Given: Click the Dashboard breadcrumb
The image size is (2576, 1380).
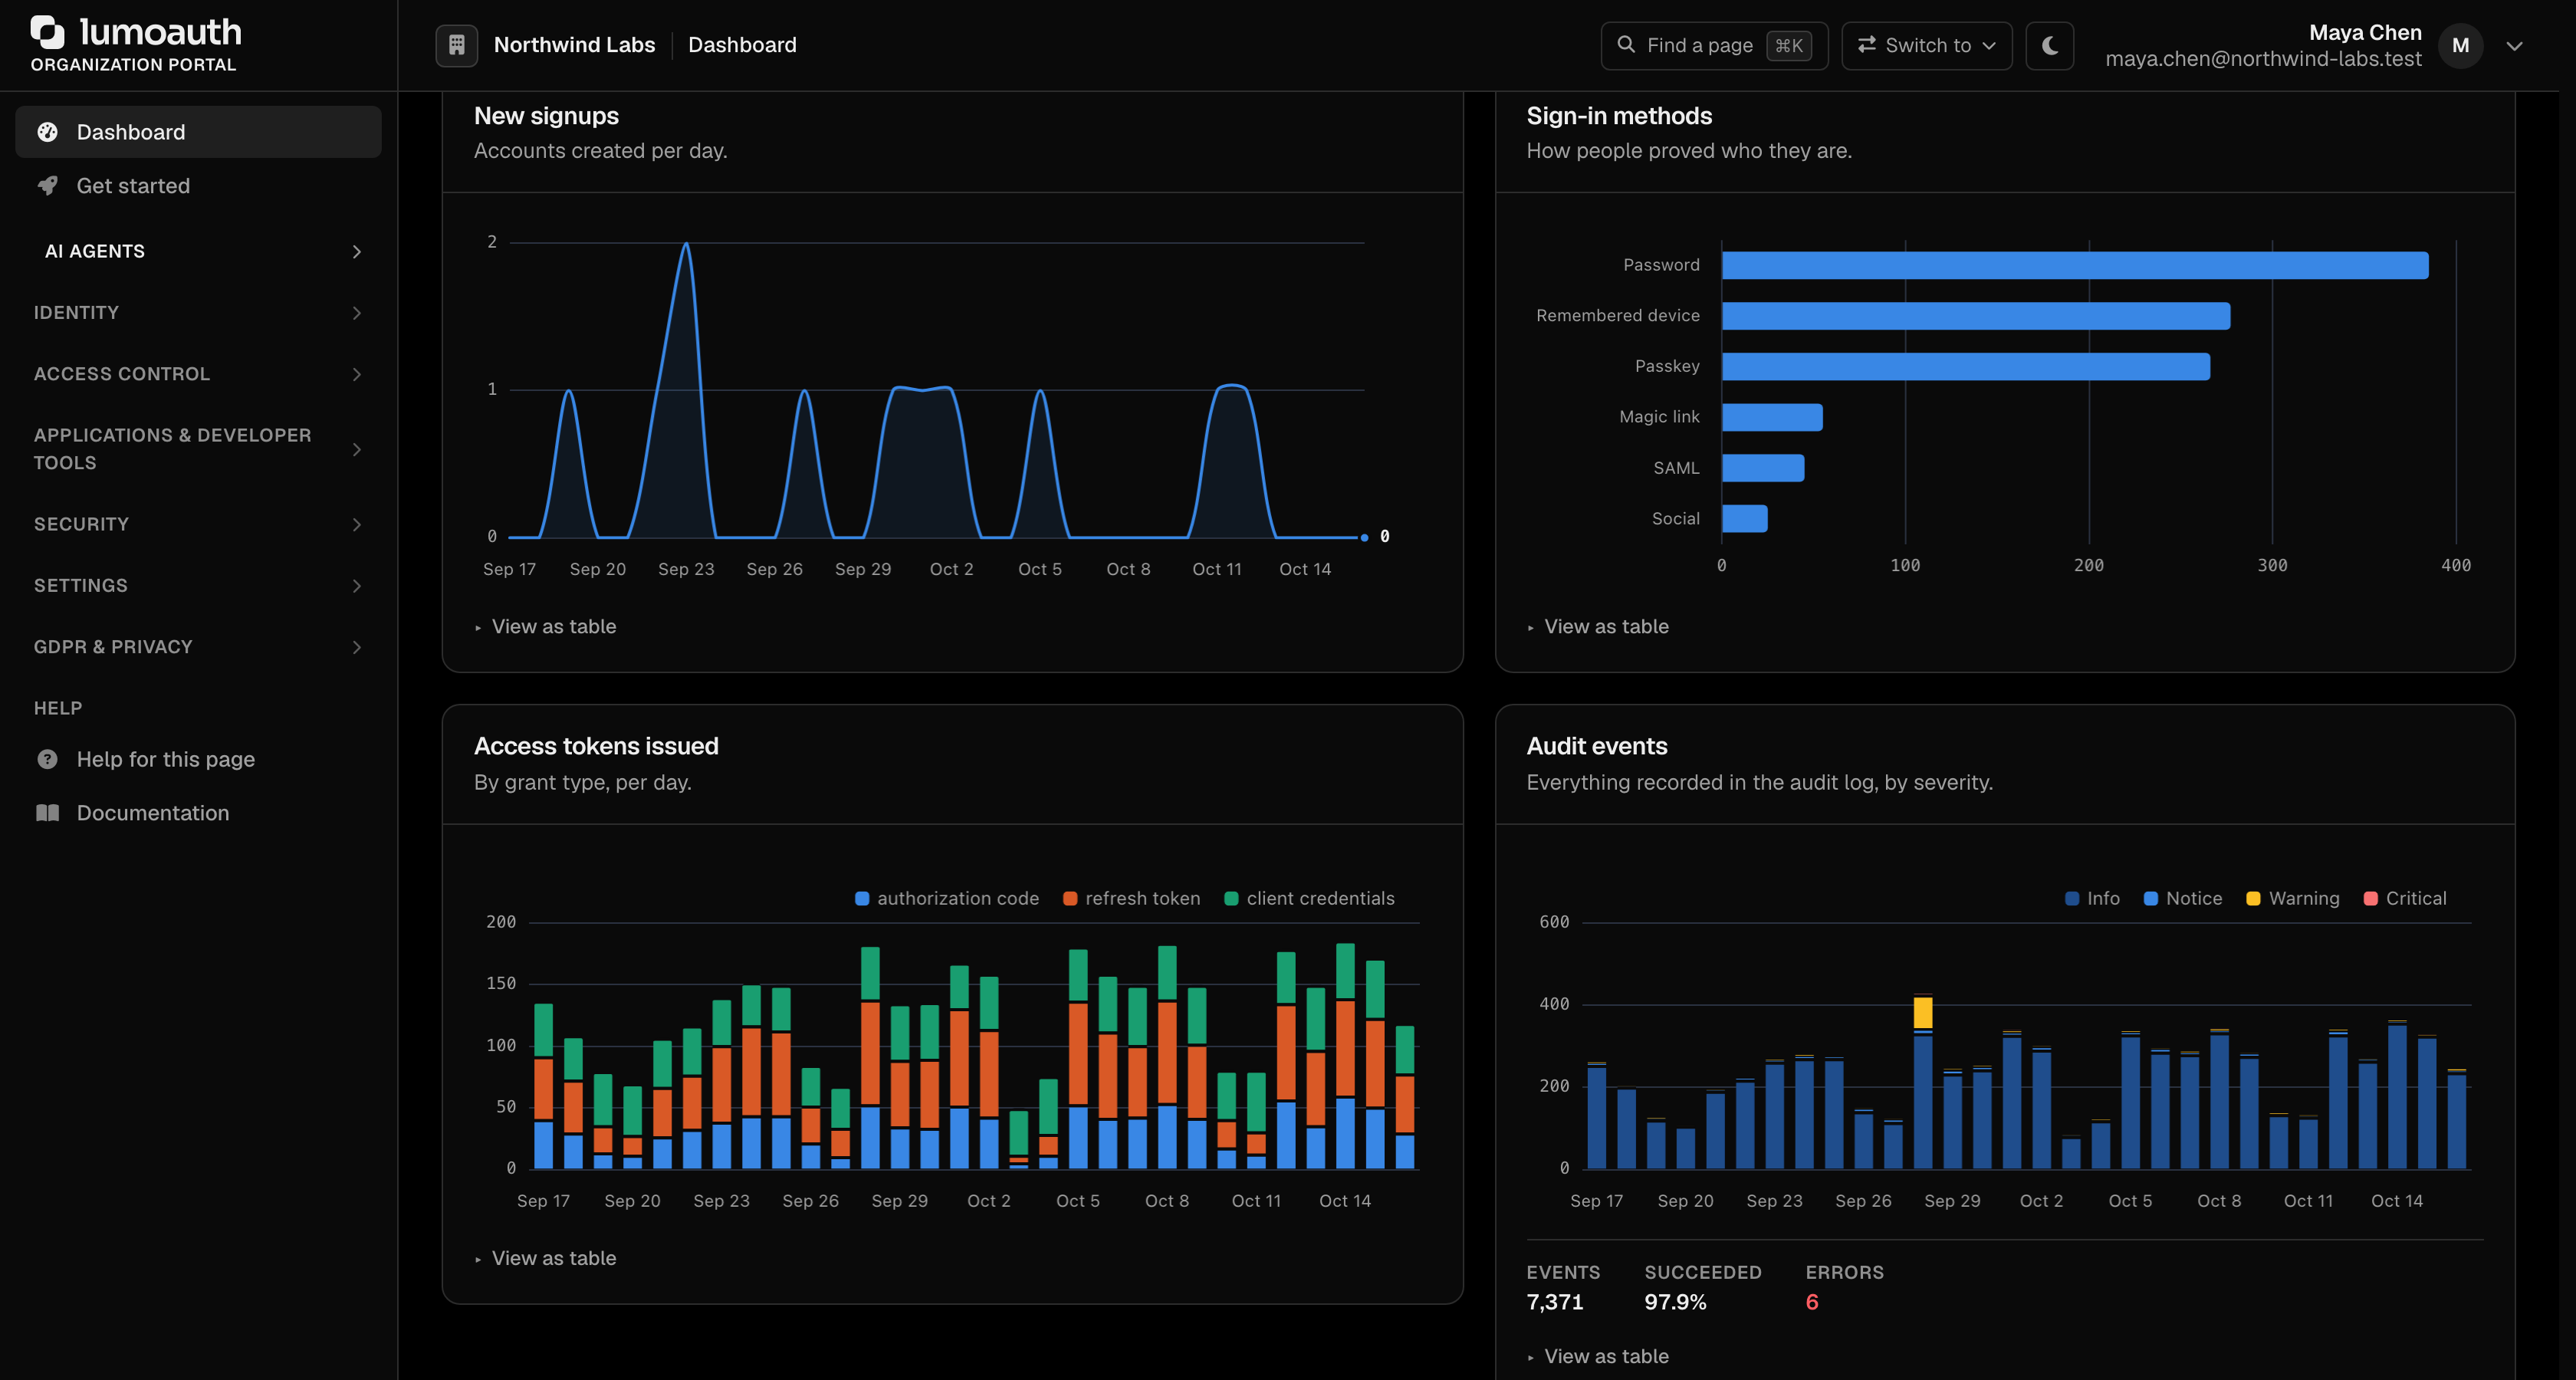Looking at the screenshot, I should pos(742,45).
